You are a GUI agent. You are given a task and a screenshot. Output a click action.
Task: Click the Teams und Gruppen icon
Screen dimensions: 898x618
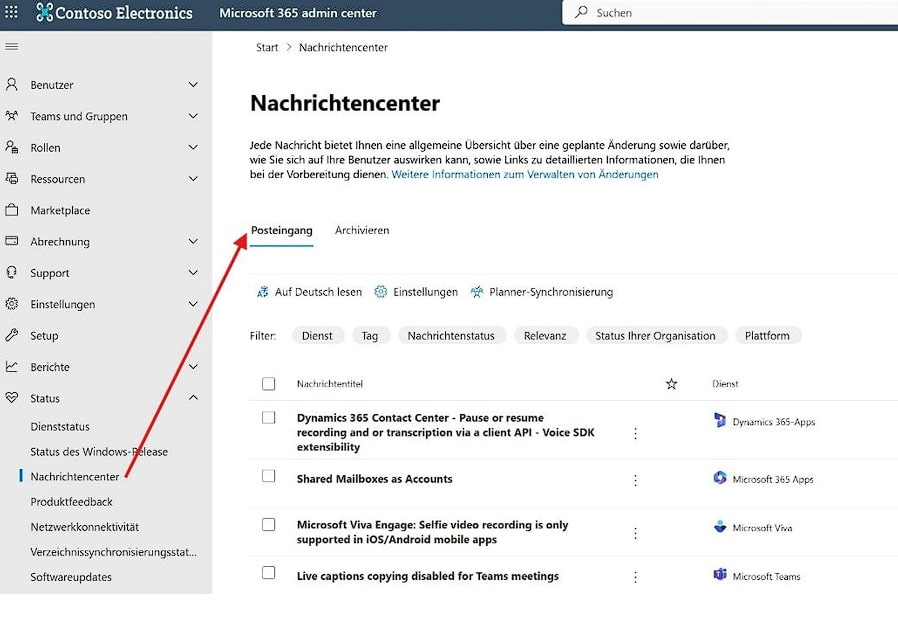tap(11, 116)
